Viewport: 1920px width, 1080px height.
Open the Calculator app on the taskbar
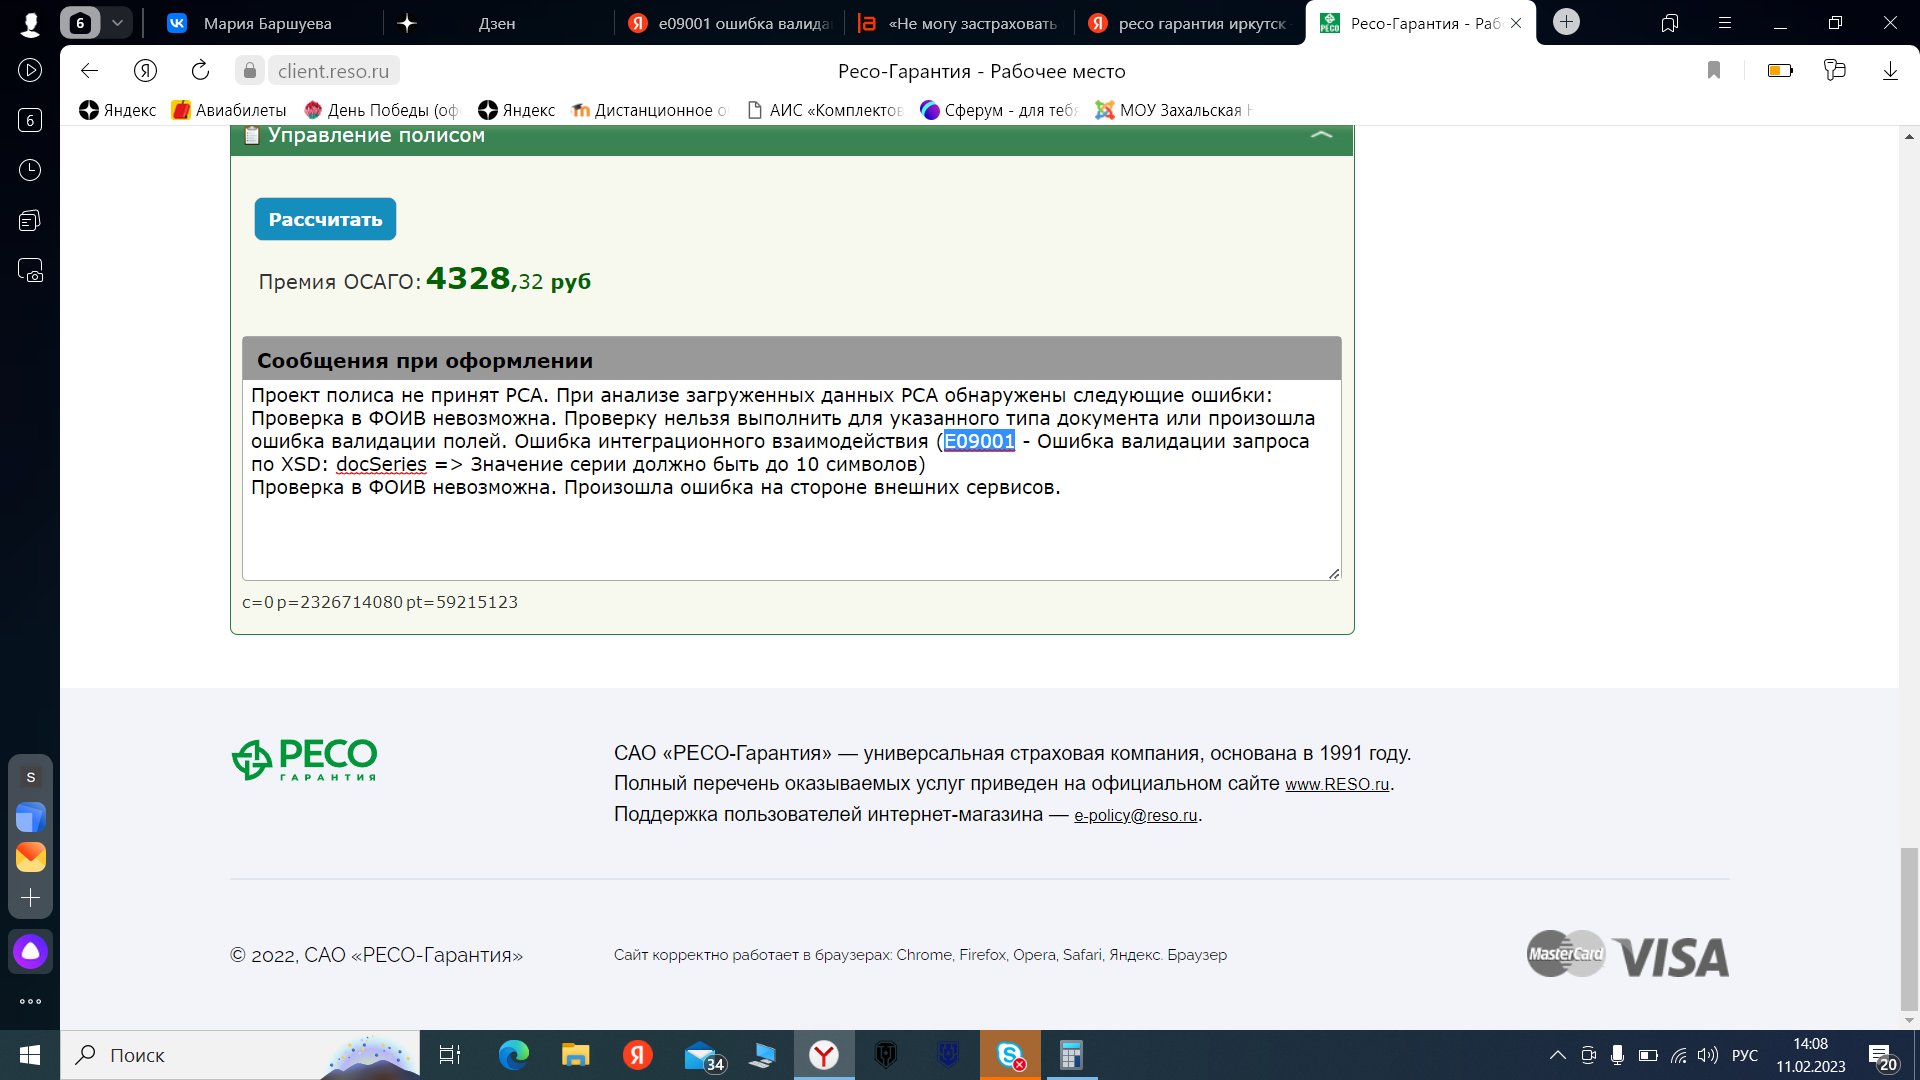(x=1071, y=1055)
